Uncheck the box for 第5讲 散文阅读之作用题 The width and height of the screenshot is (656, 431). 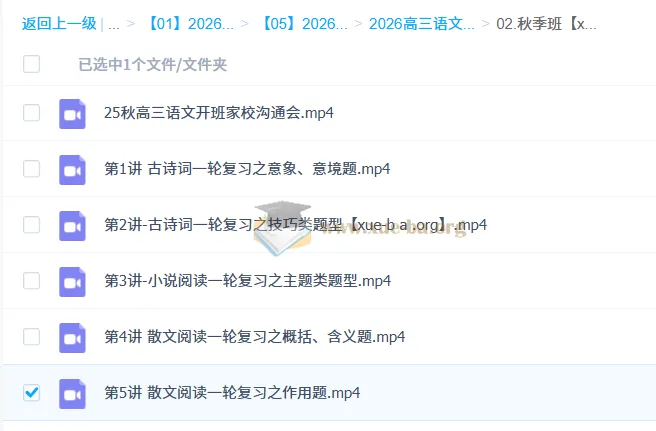click(32, 393)
